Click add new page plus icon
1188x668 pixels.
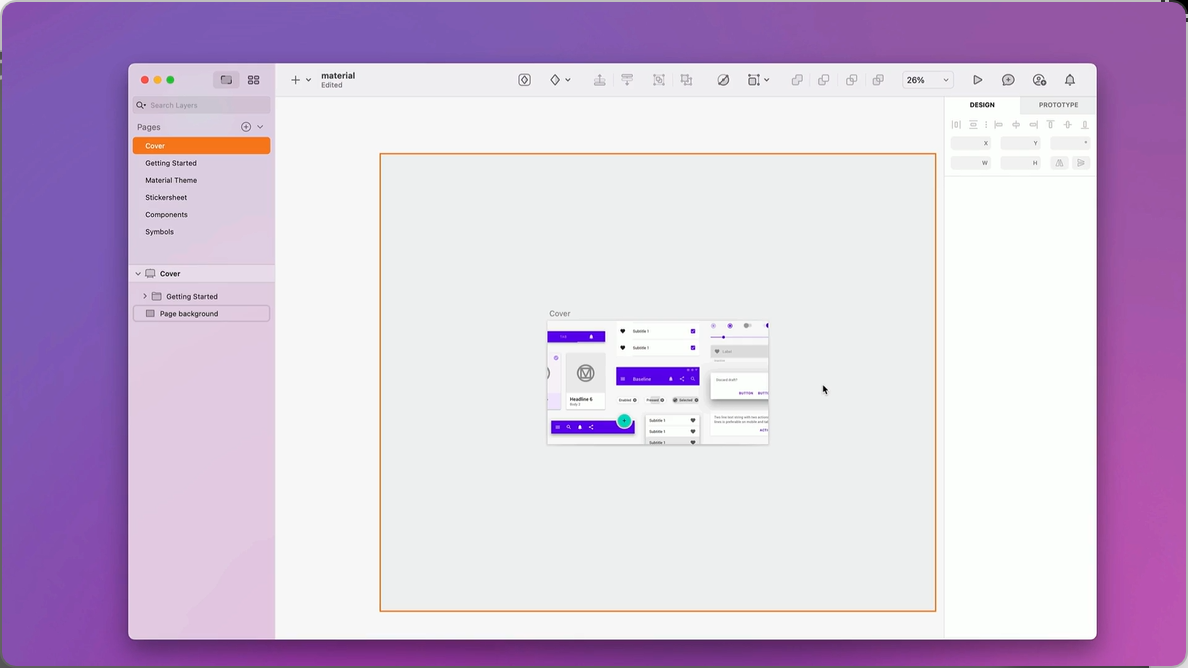(x=245, y=126)
